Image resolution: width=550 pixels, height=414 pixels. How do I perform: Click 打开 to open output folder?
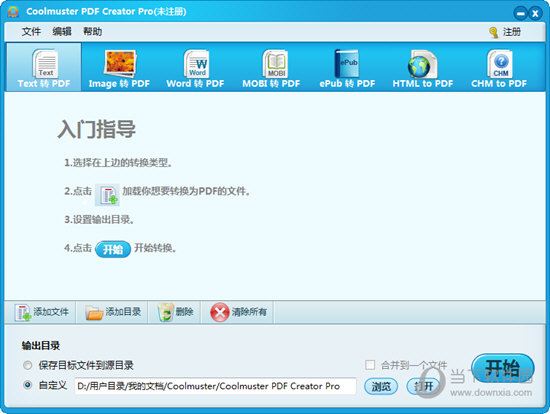(423, 386)
